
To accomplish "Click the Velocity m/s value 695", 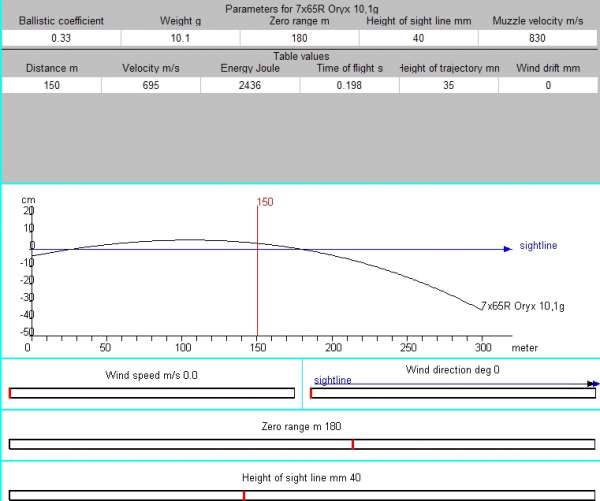I will 150,85.
